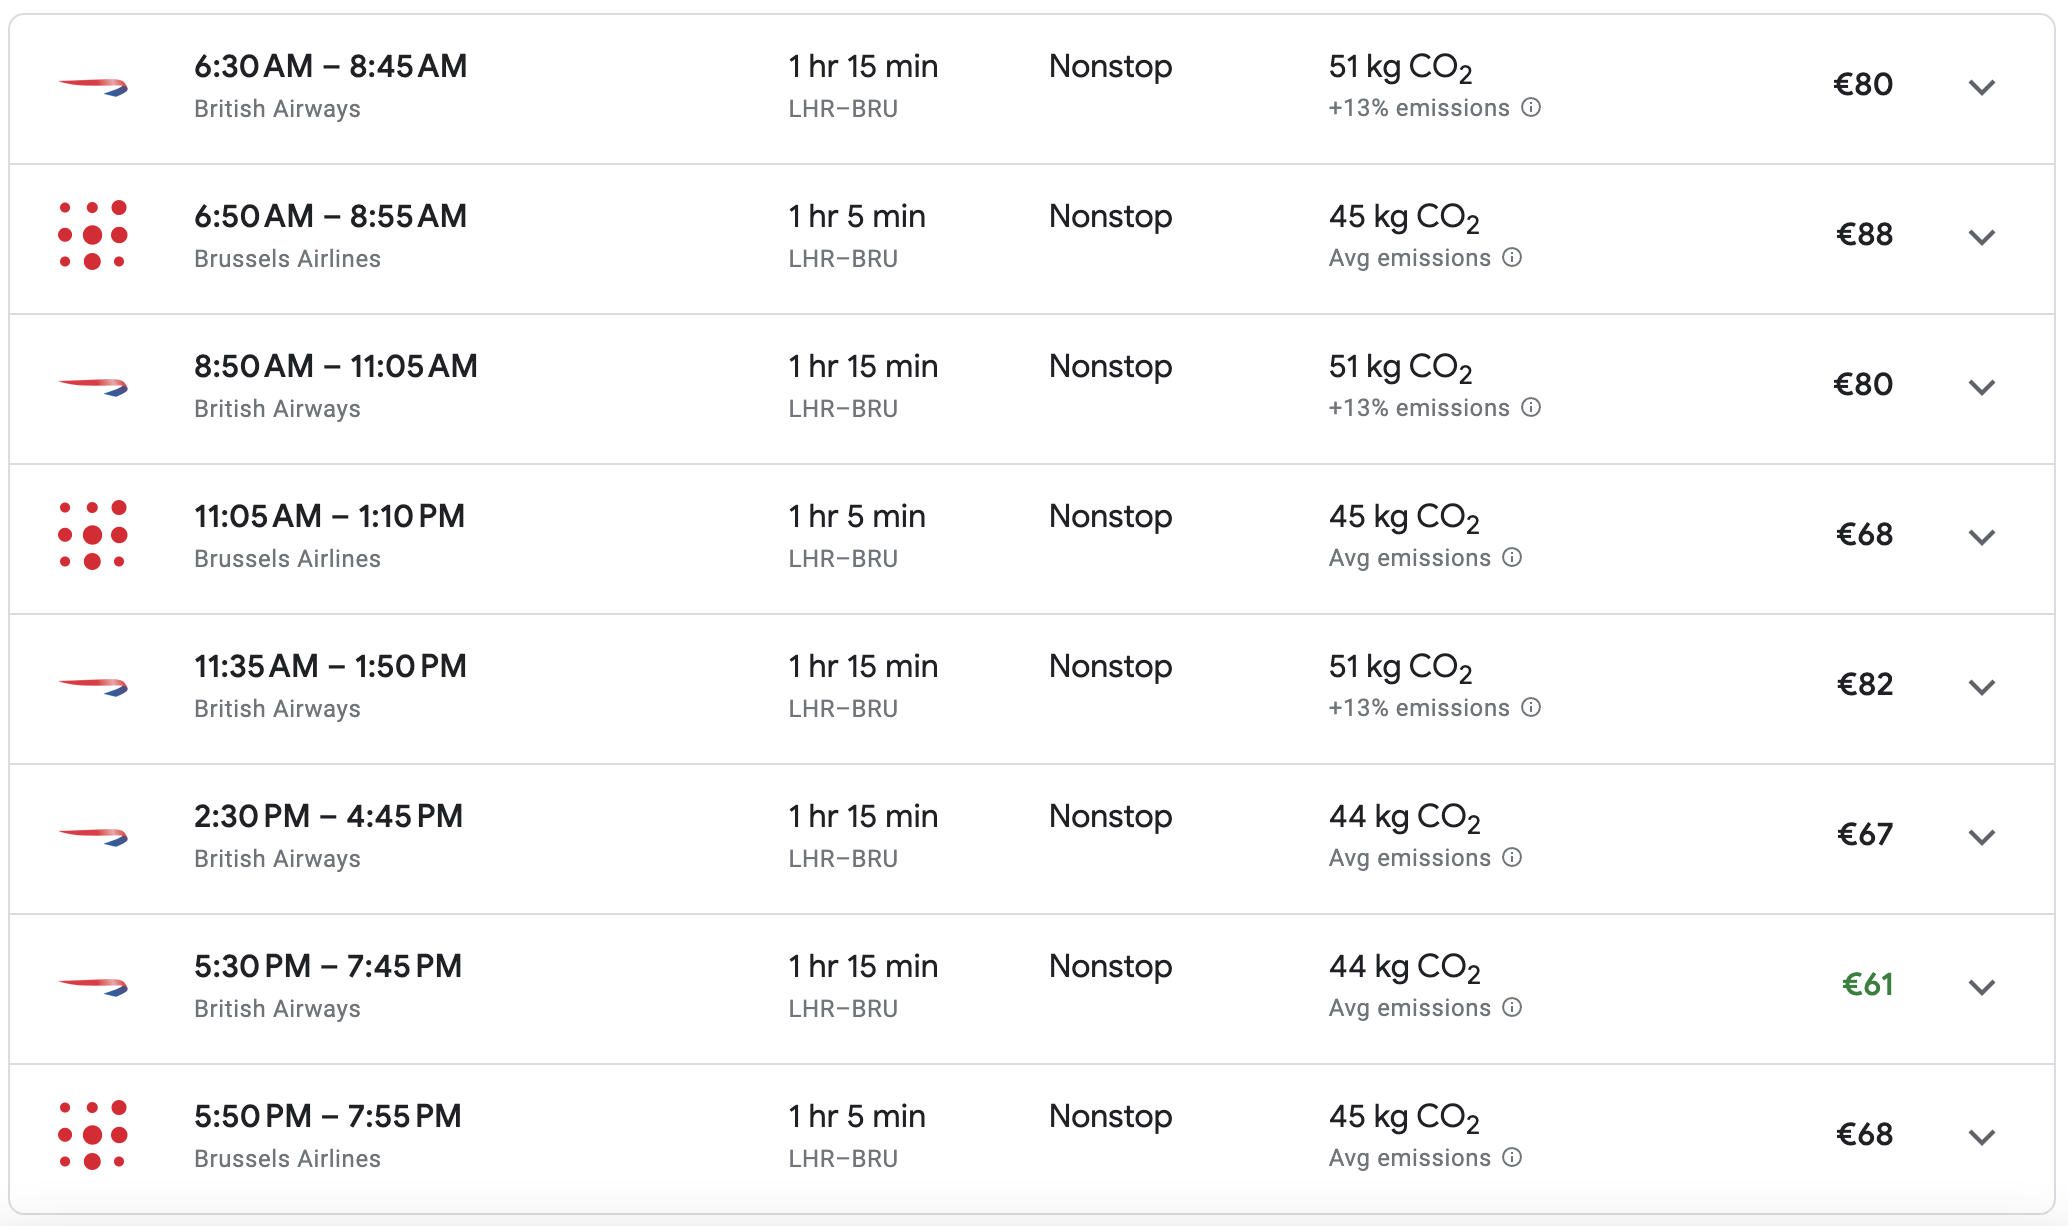Click Brussels Airlines logo on 6:50 AM flight
The height and width of the screenshot is (1226, 2068).
[x=93, y=235]
